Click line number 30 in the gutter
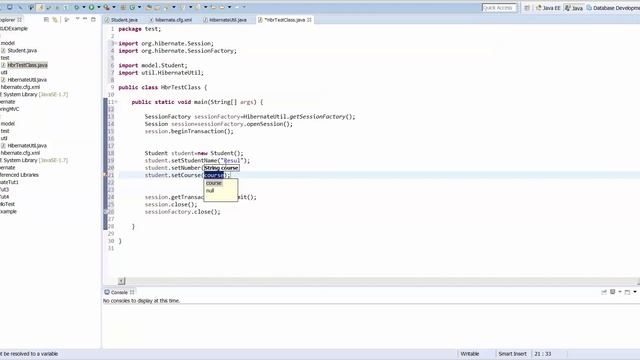This screenshot has height=360, width=640. click(111, 241)
